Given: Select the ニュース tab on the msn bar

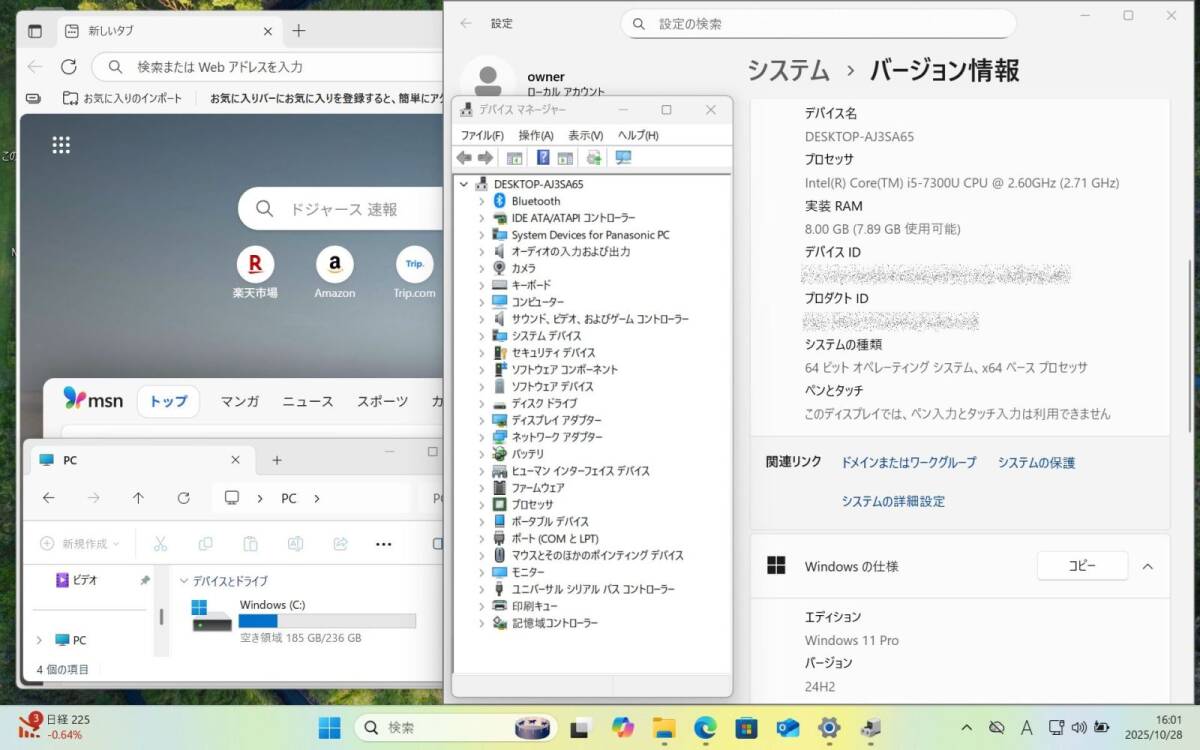Looking at the screenshot, I should (x=307, y=401).
